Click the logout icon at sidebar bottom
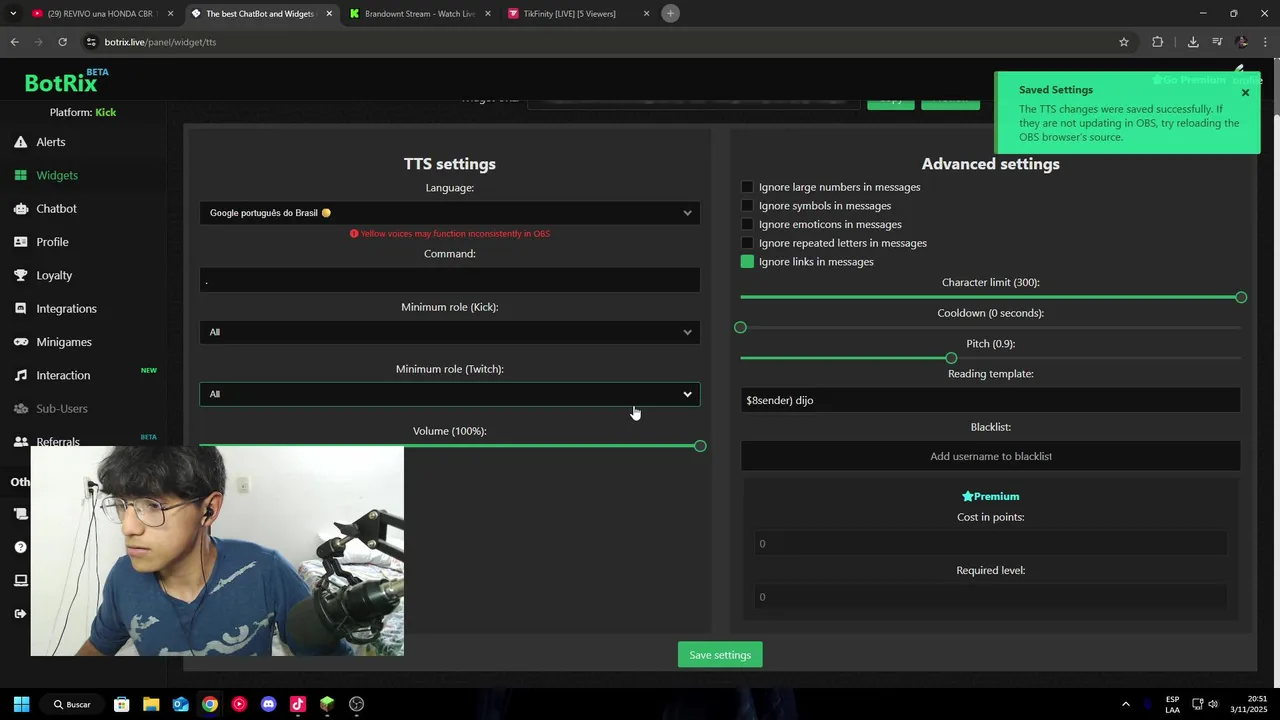This screenshot has width=1280, height=720. tap(20, 614)
